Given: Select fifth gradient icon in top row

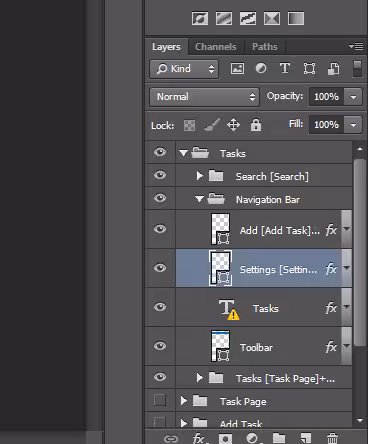Looking at the screenshot, I should click(x=296, y=19).
